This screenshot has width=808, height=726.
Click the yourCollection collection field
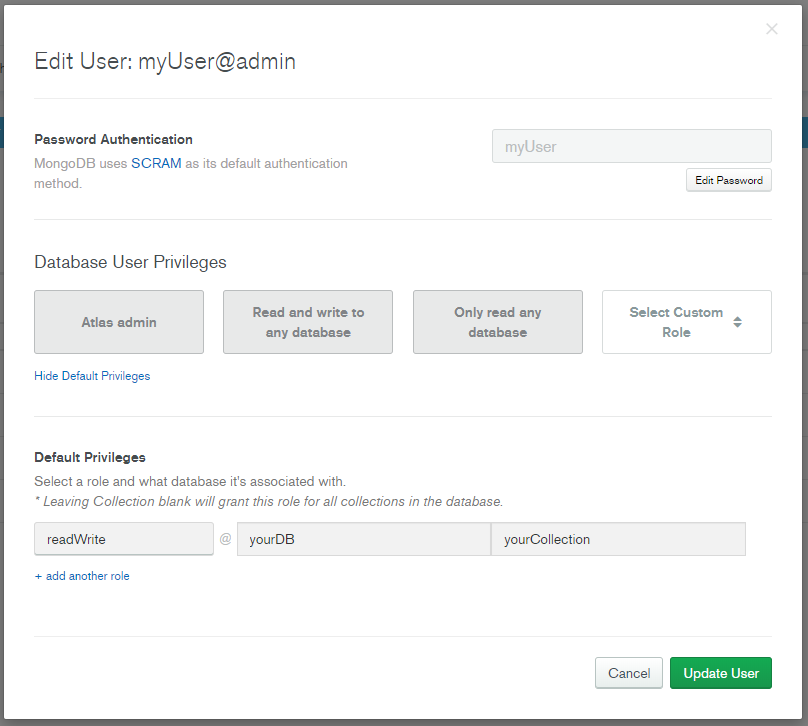pos(618,539)
